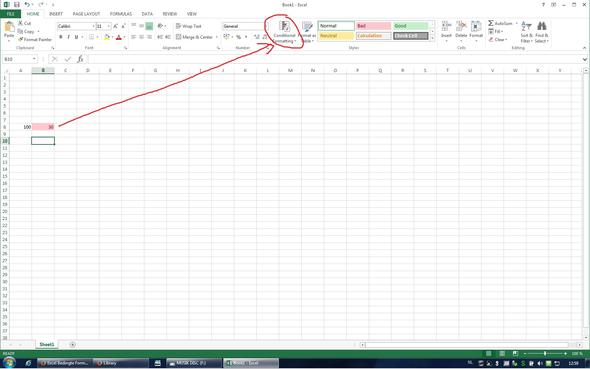Toggle Wrap Text
590x369 pixels.
coord(189,26)
